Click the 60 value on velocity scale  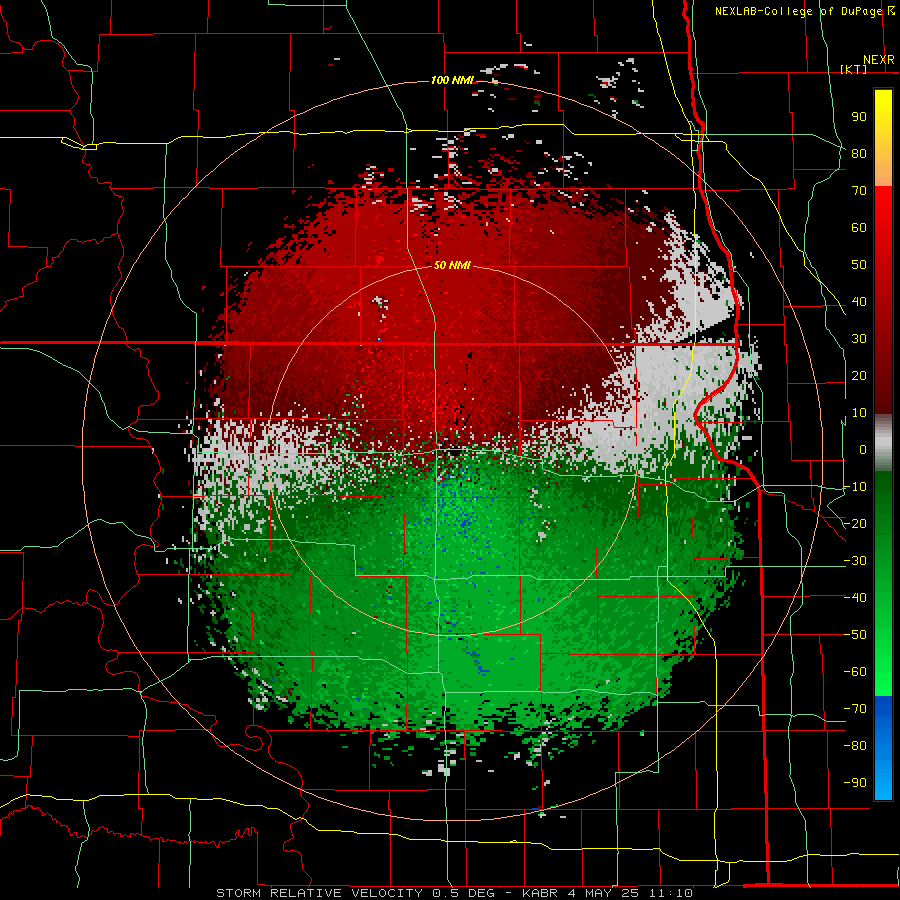pos(859,228)
